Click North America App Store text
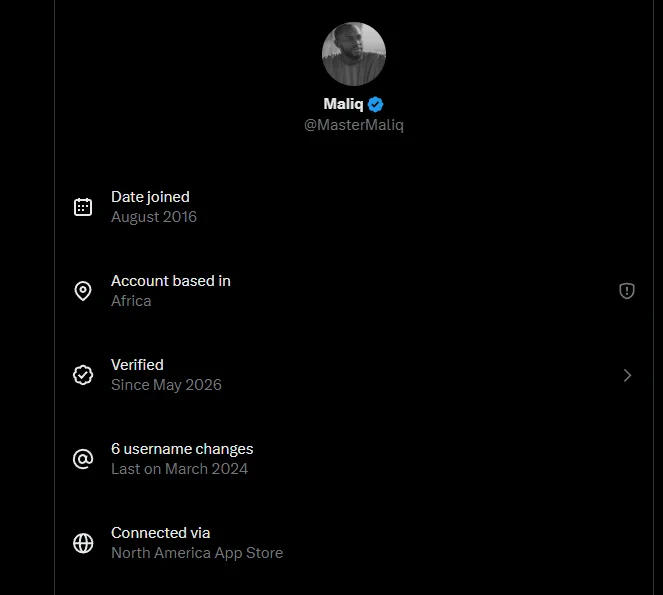Screen dimensions: 663x595 197,553
